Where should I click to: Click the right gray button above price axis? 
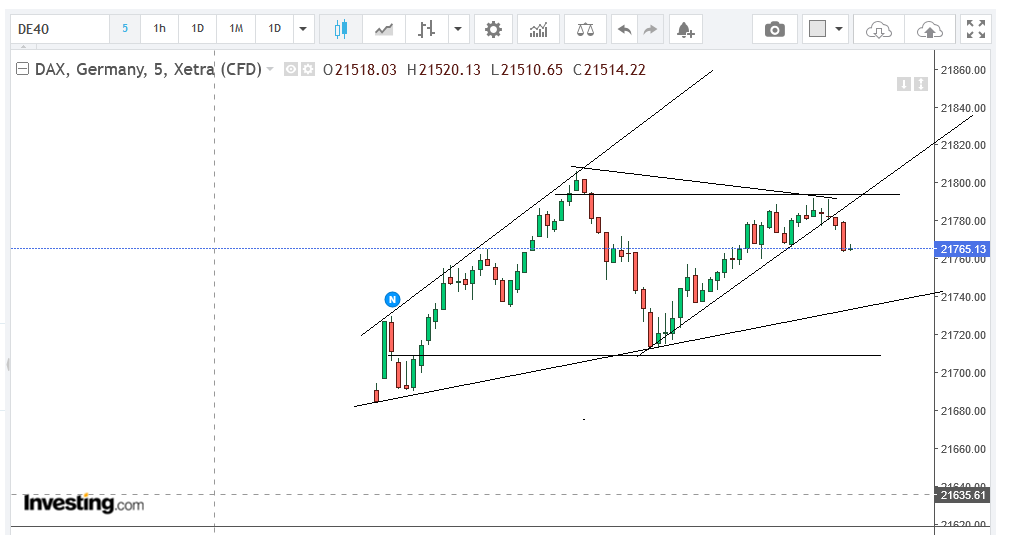(x=920, y=84)
